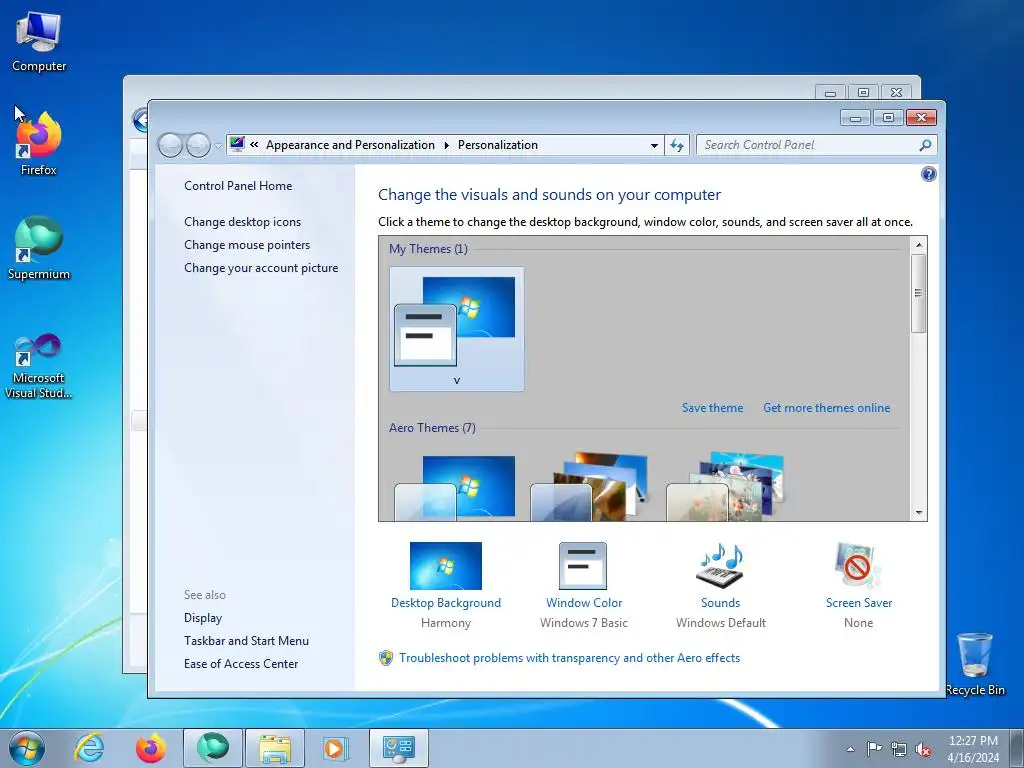
Task: Launch Firefox from the taskbar
Action: [x=150, y=748]
